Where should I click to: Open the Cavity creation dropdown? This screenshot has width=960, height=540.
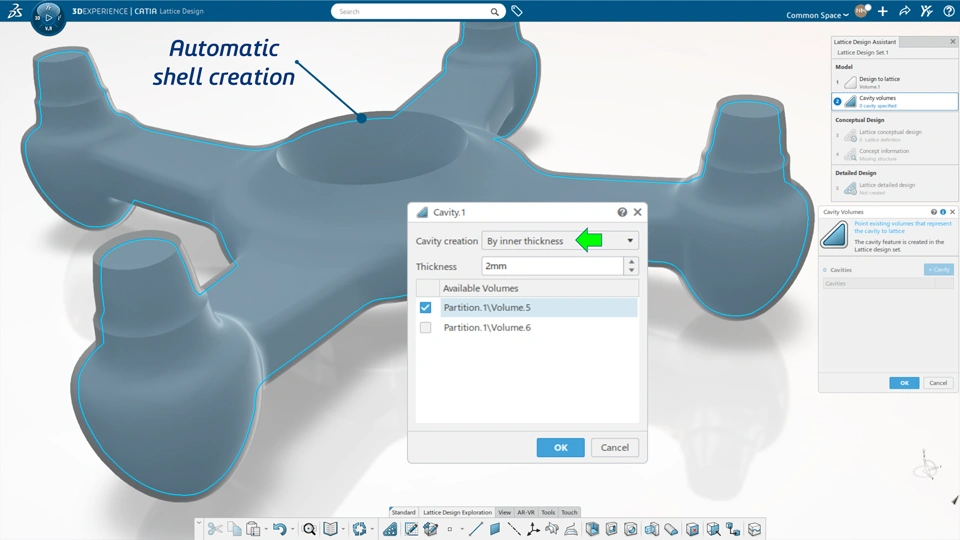[x=560, y=241]
